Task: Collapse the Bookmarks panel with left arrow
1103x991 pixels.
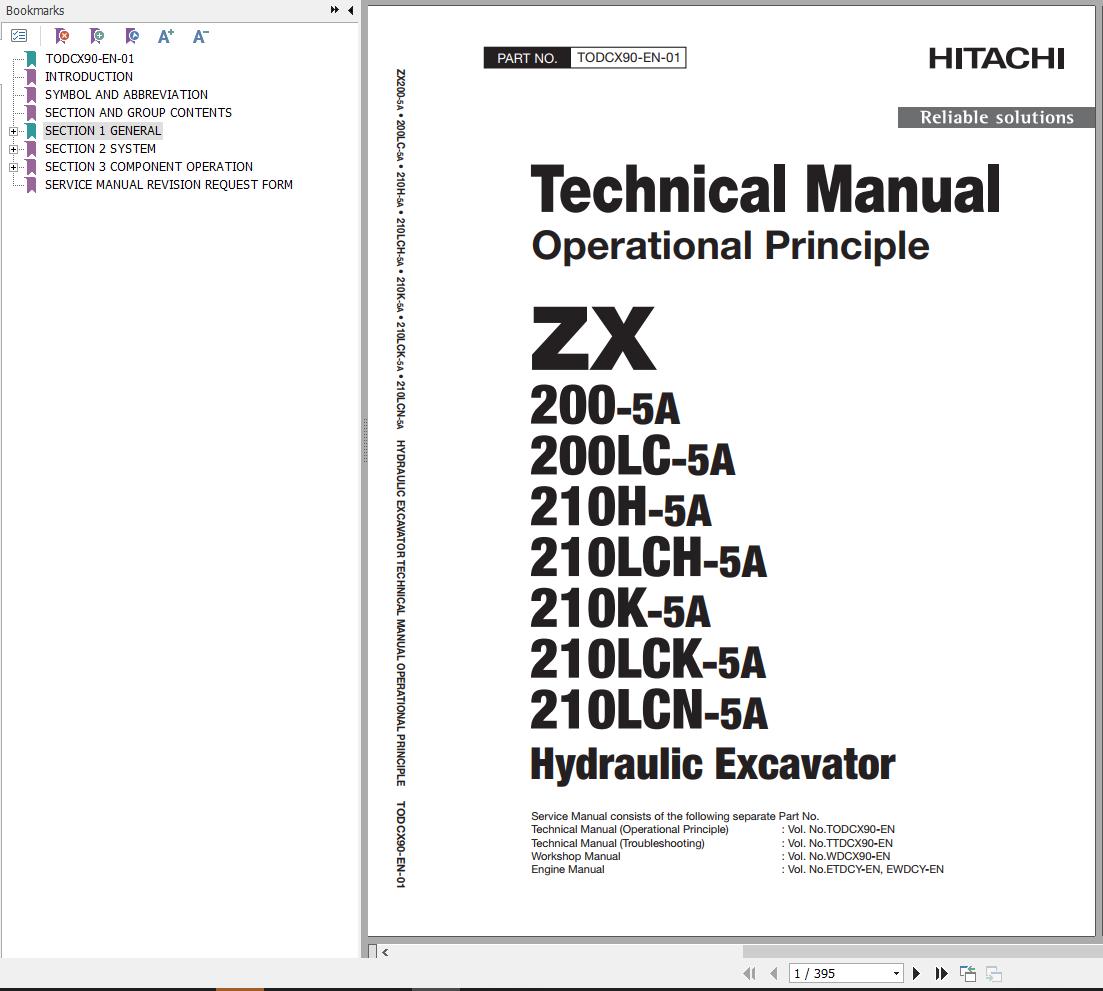Action: pos(350,10)
